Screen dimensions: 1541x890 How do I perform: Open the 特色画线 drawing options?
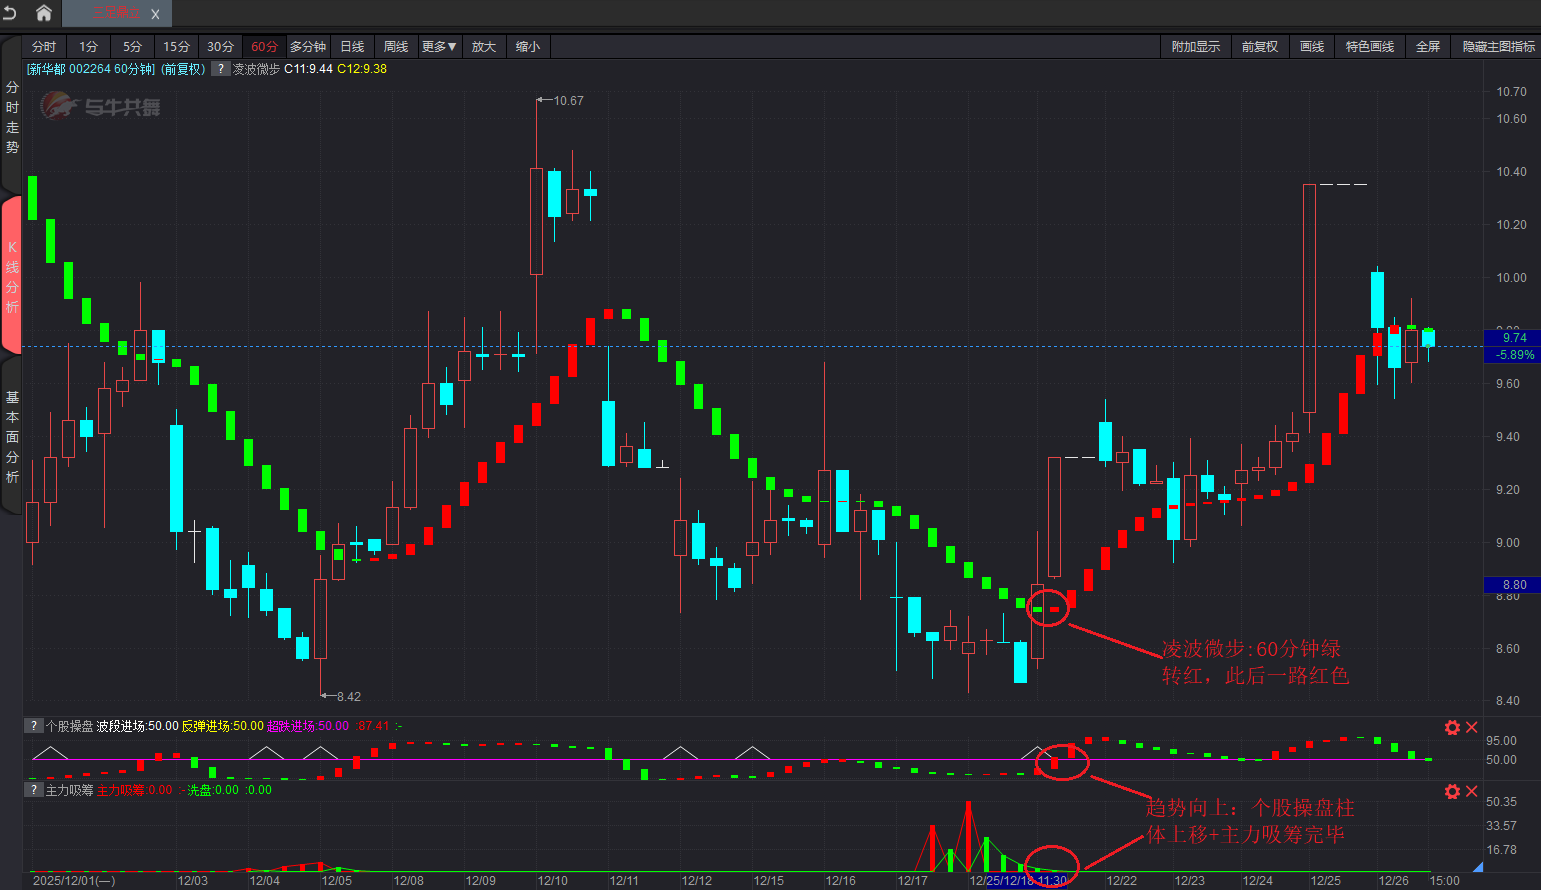point(1369,47)
